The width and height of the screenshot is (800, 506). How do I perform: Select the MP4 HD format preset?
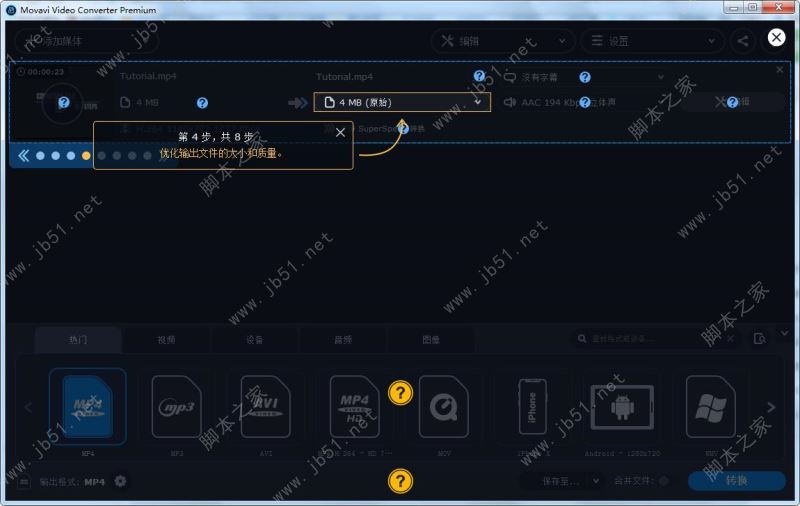click(354, 407)
